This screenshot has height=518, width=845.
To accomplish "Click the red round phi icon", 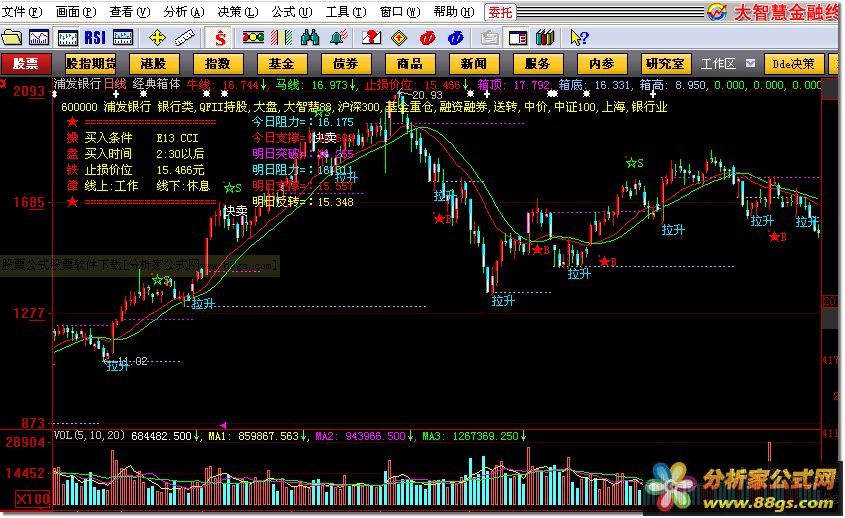I will point(427,38).
